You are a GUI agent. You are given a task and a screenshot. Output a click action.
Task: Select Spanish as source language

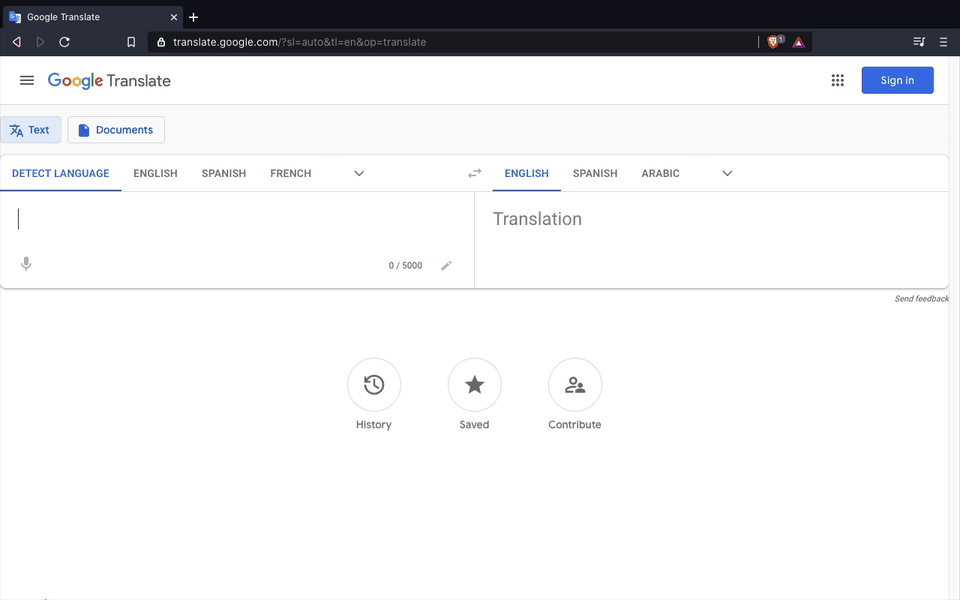223,173
